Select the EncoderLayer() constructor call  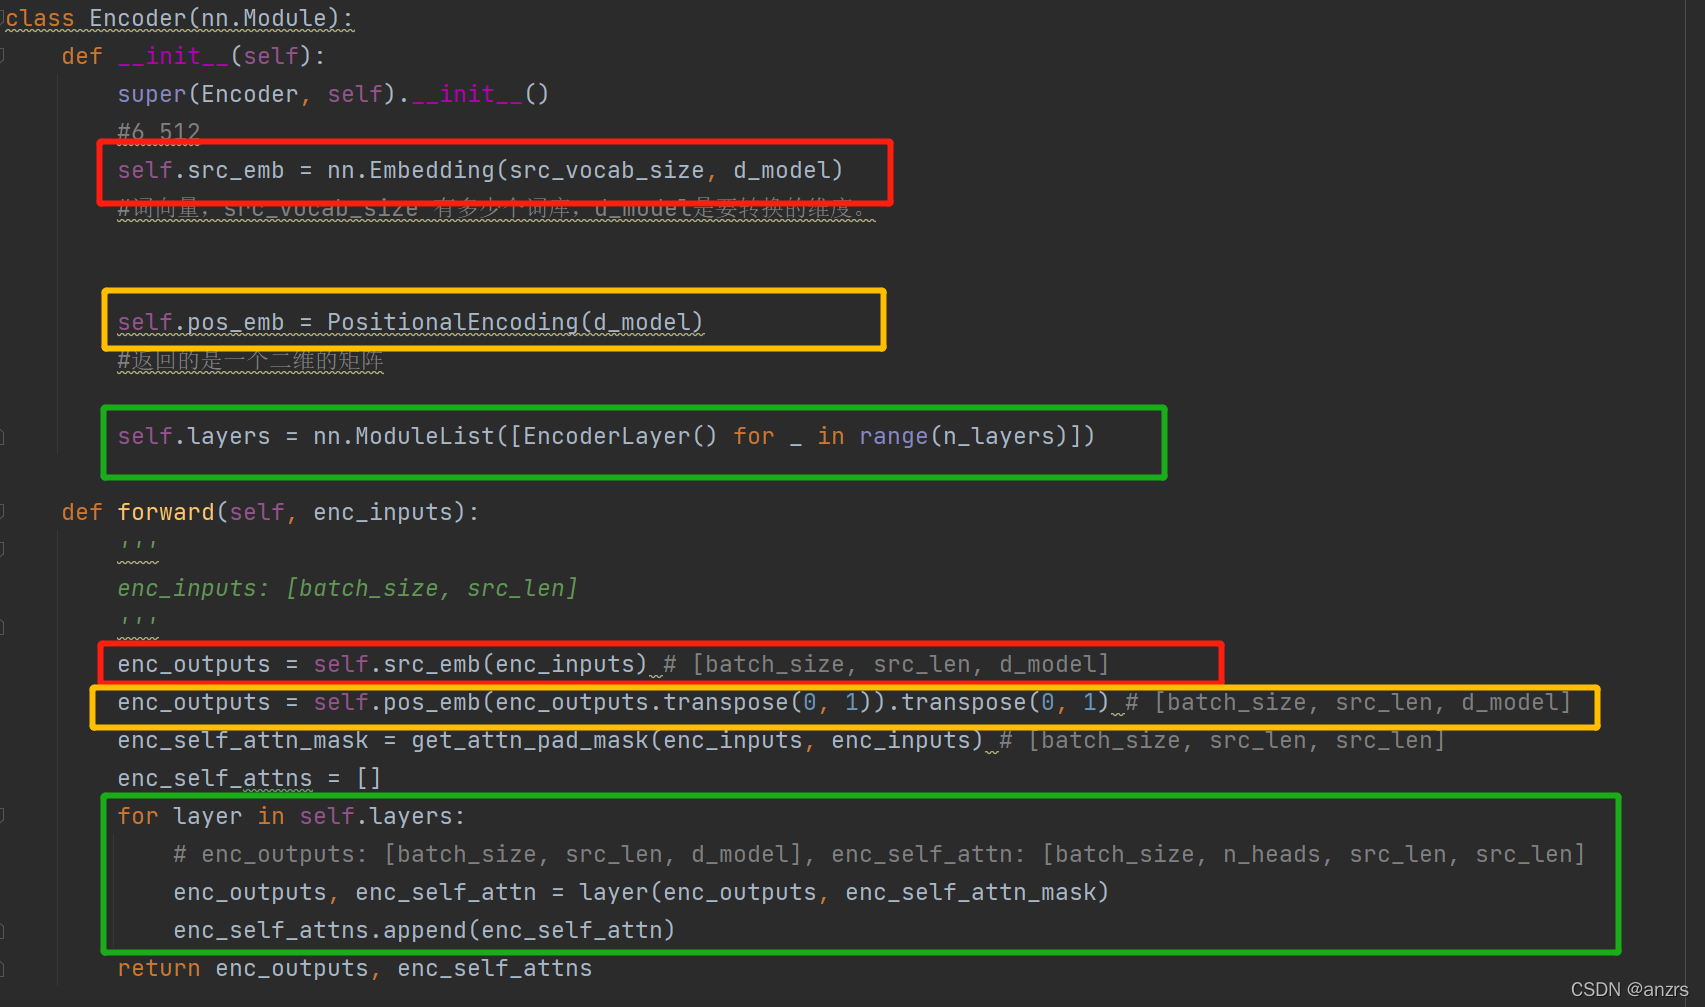click(x=620, y=436)
